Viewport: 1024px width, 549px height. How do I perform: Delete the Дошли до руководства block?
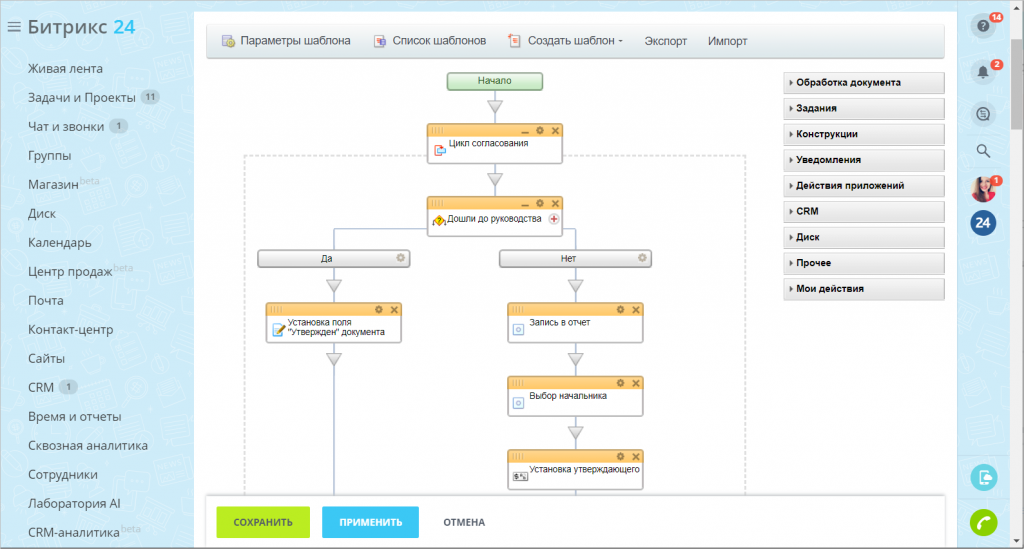tap(555, 204)
